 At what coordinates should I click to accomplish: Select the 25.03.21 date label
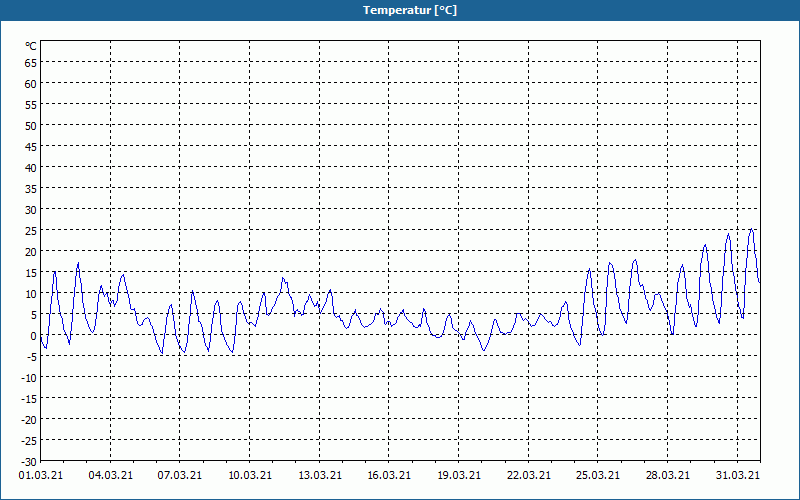click(x=597, y=475)
